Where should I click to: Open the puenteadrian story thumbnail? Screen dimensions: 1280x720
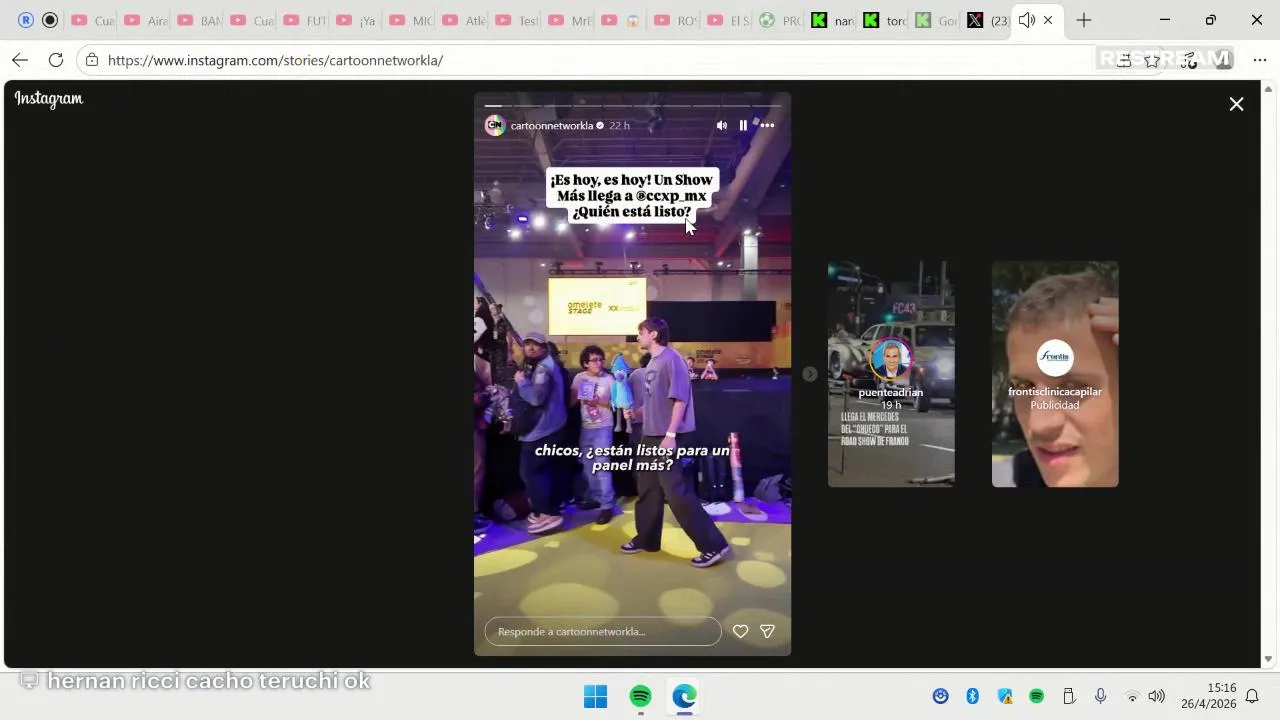(x=891, y=374)
